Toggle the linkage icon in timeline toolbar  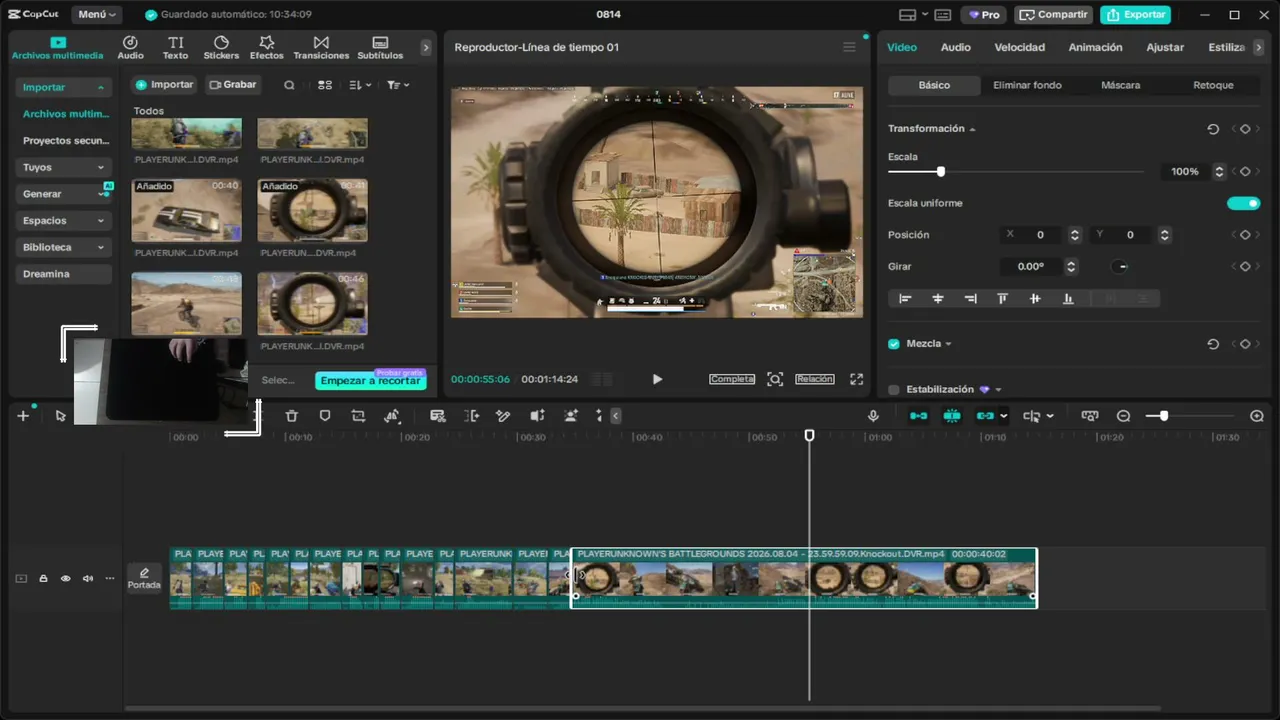[986, 416]
